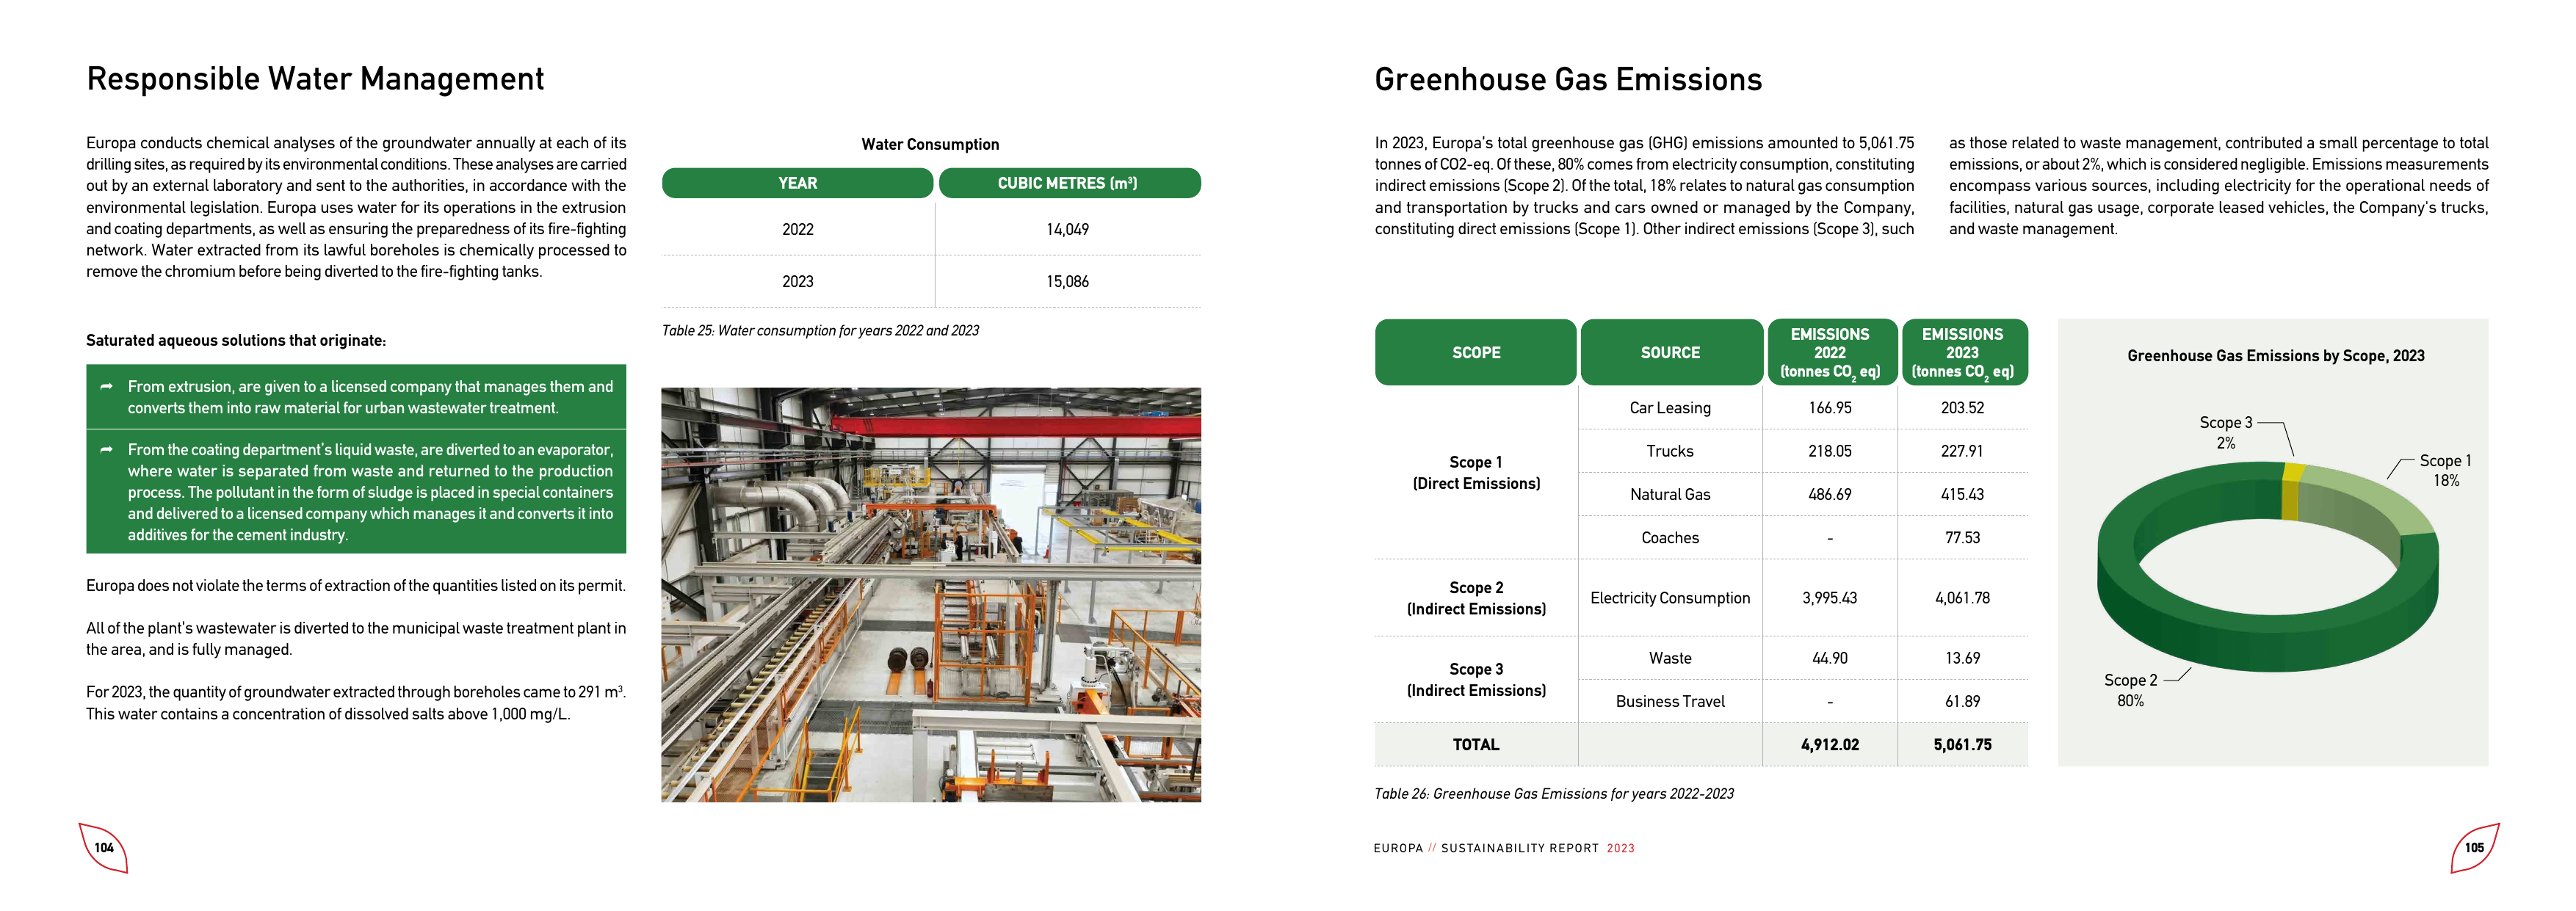The image size is (2576, 911).
Task: Click the 'Water Consumption' table title
Action: pos(930,144)
